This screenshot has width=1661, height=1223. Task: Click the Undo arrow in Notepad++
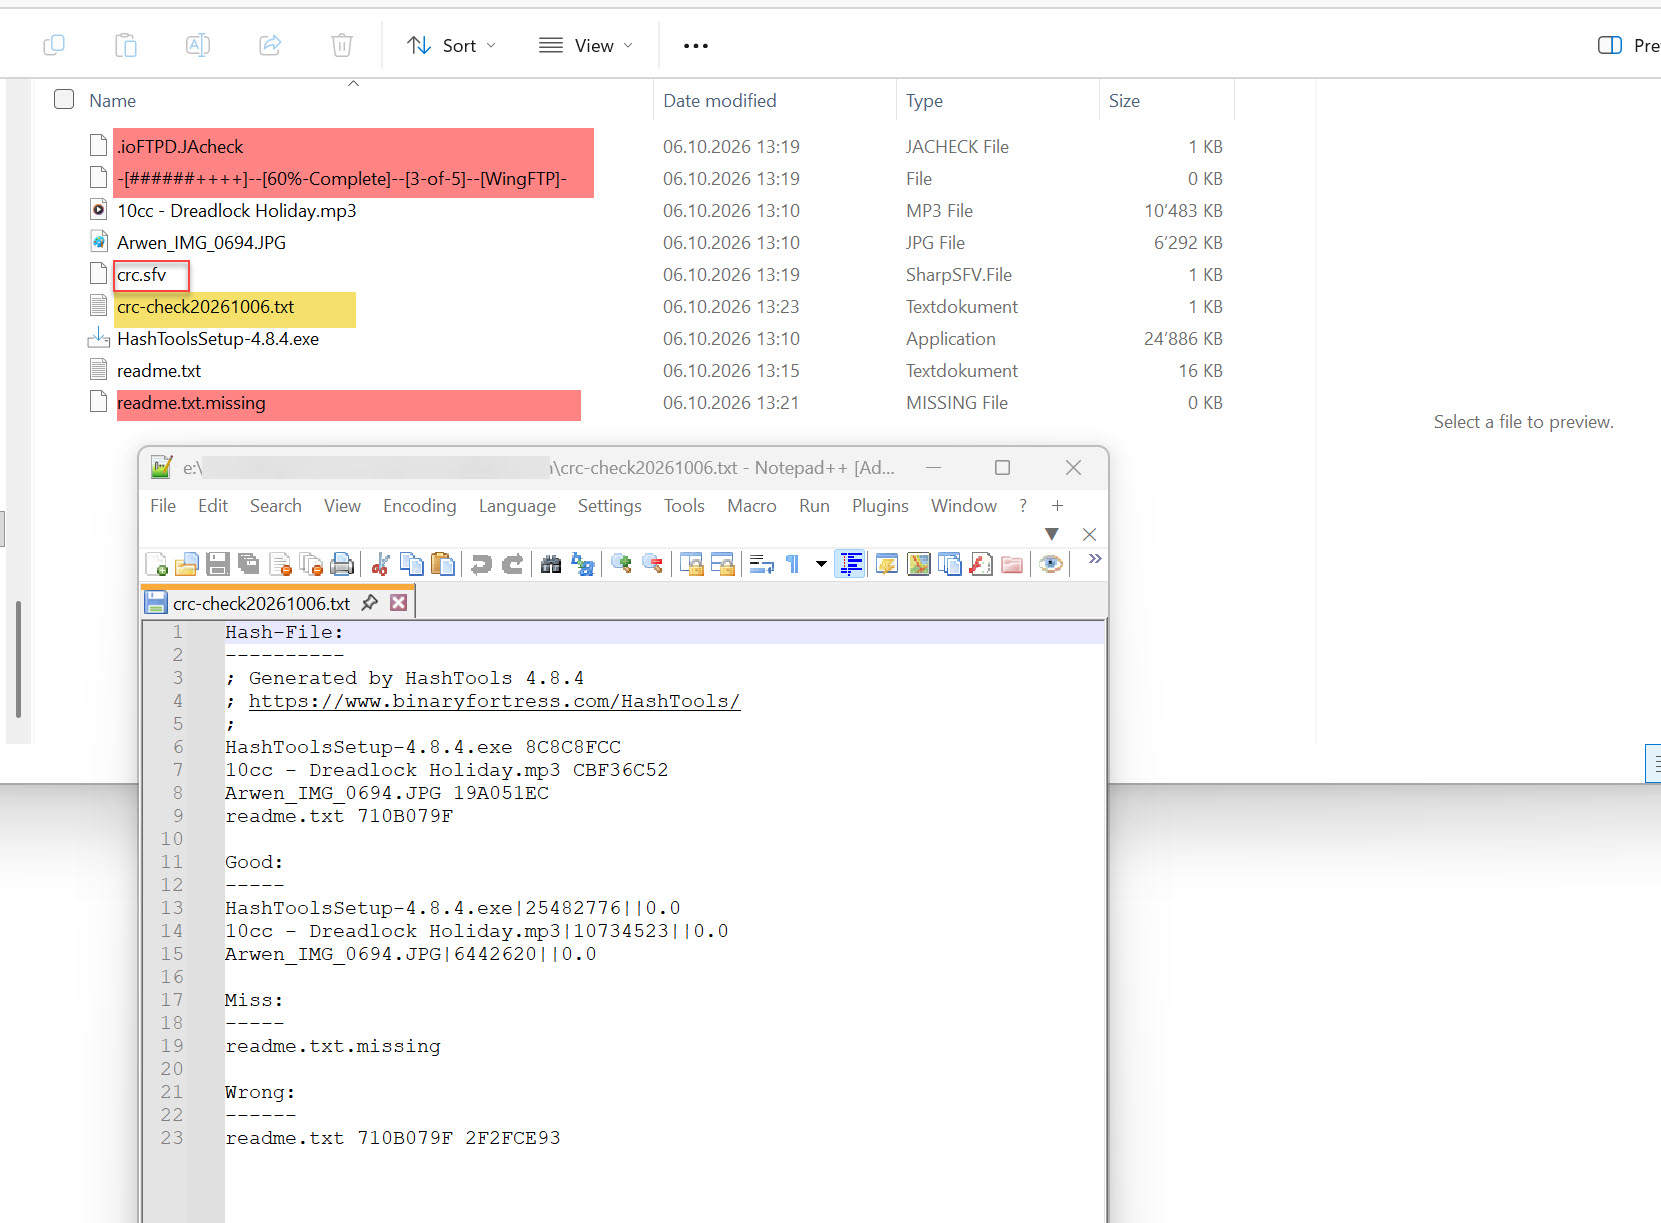pyautogui.click(x=481, y=564)
